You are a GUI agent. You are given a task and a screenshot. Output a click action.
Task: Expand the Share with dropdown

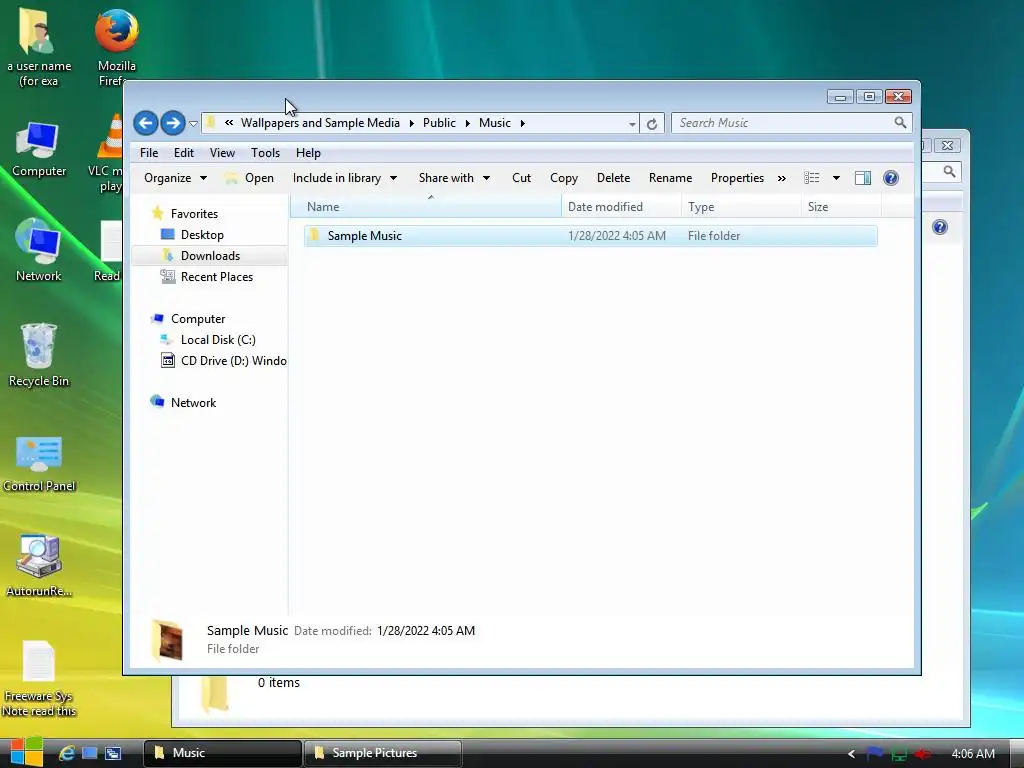[455, 178]
